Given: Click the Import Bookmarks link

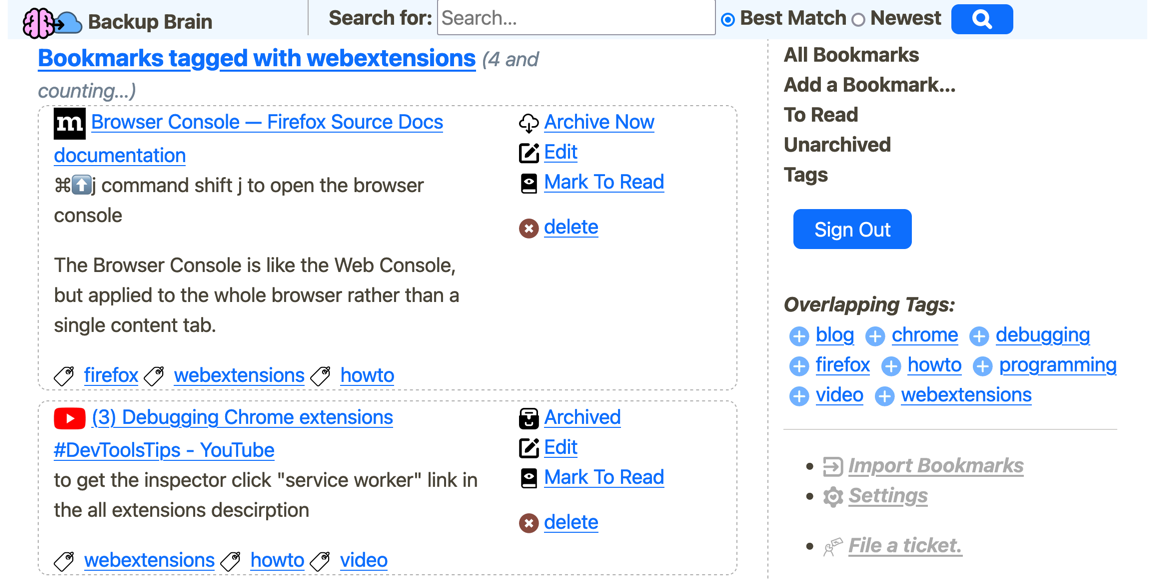Looking at the screenshot, I should point(935,467).
